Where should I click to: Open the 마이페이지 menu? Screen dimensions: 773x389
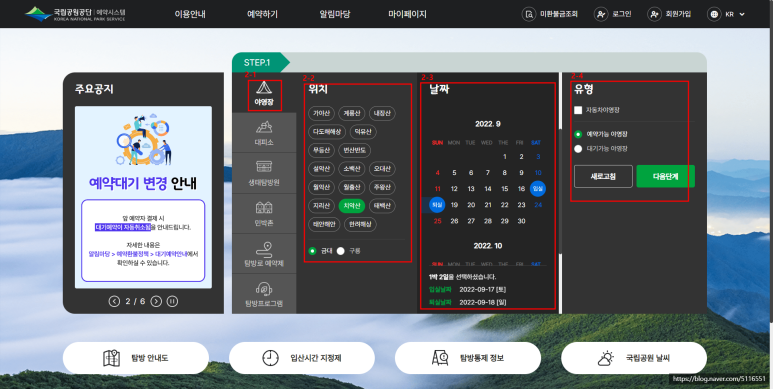(407, 14)
